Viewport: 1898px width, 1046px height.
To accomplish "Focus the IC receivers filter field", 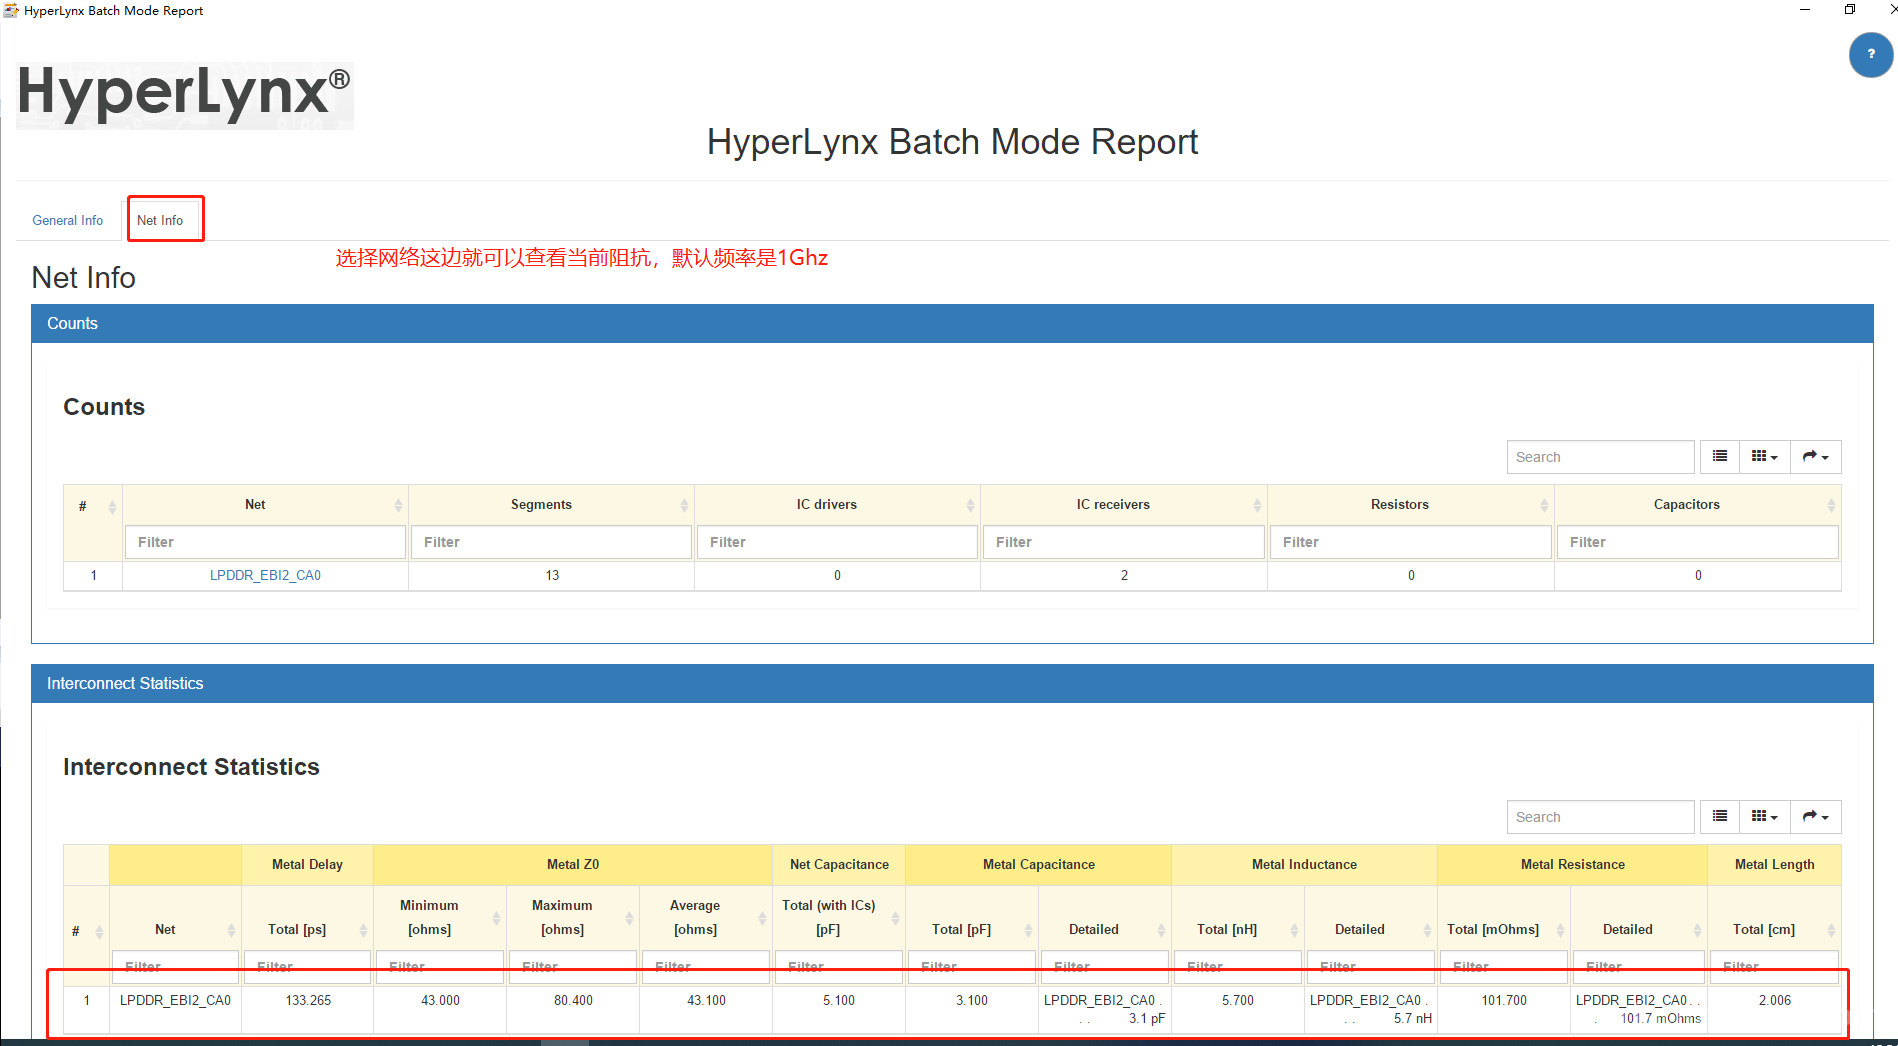I will (1123, 542).
